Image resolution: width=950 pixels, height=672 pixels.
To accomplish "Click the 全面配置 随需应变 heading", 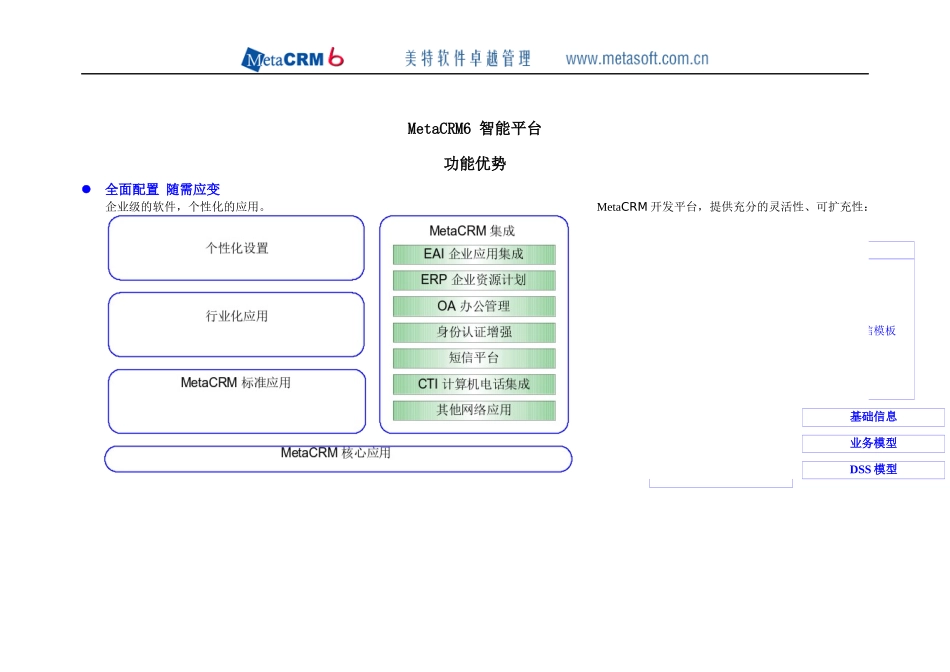I will pyautogui.click(x=162, y=190).
